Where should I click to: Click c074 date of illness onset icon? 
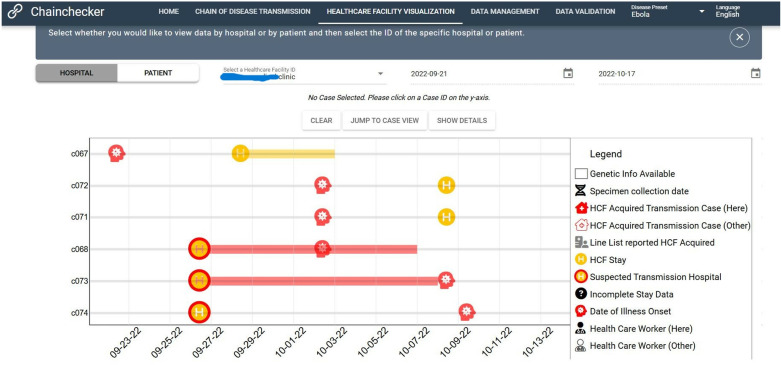(467, 312)
